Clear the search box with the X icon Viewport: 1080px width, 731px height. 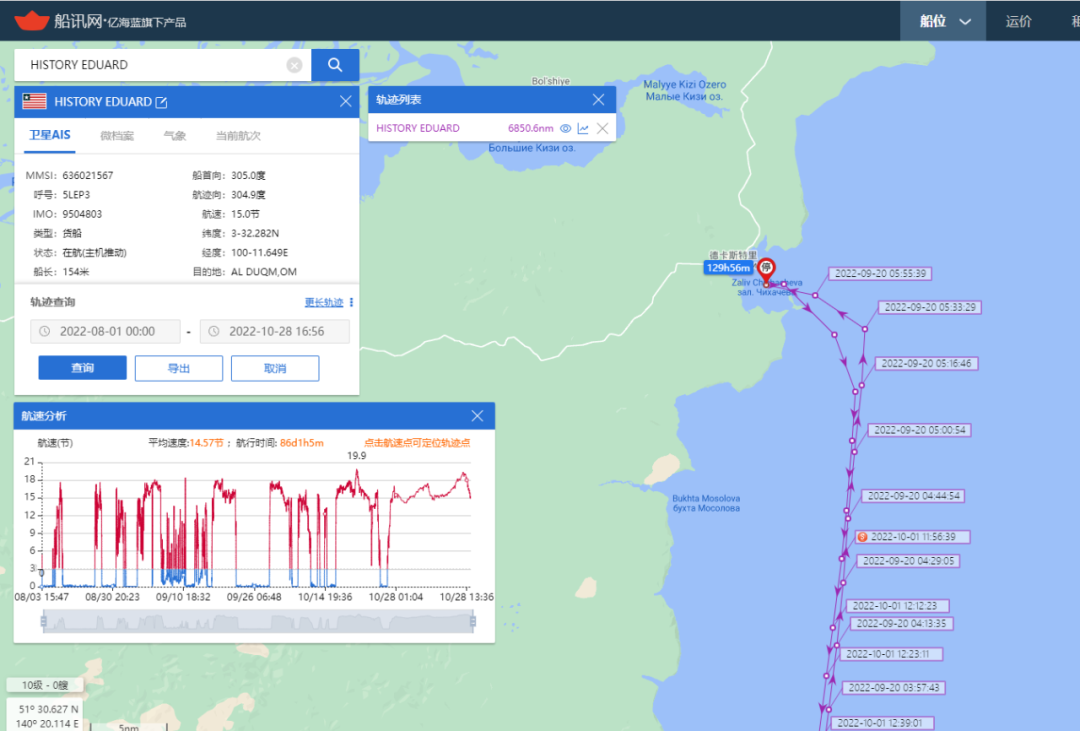(x=294, y=65)
